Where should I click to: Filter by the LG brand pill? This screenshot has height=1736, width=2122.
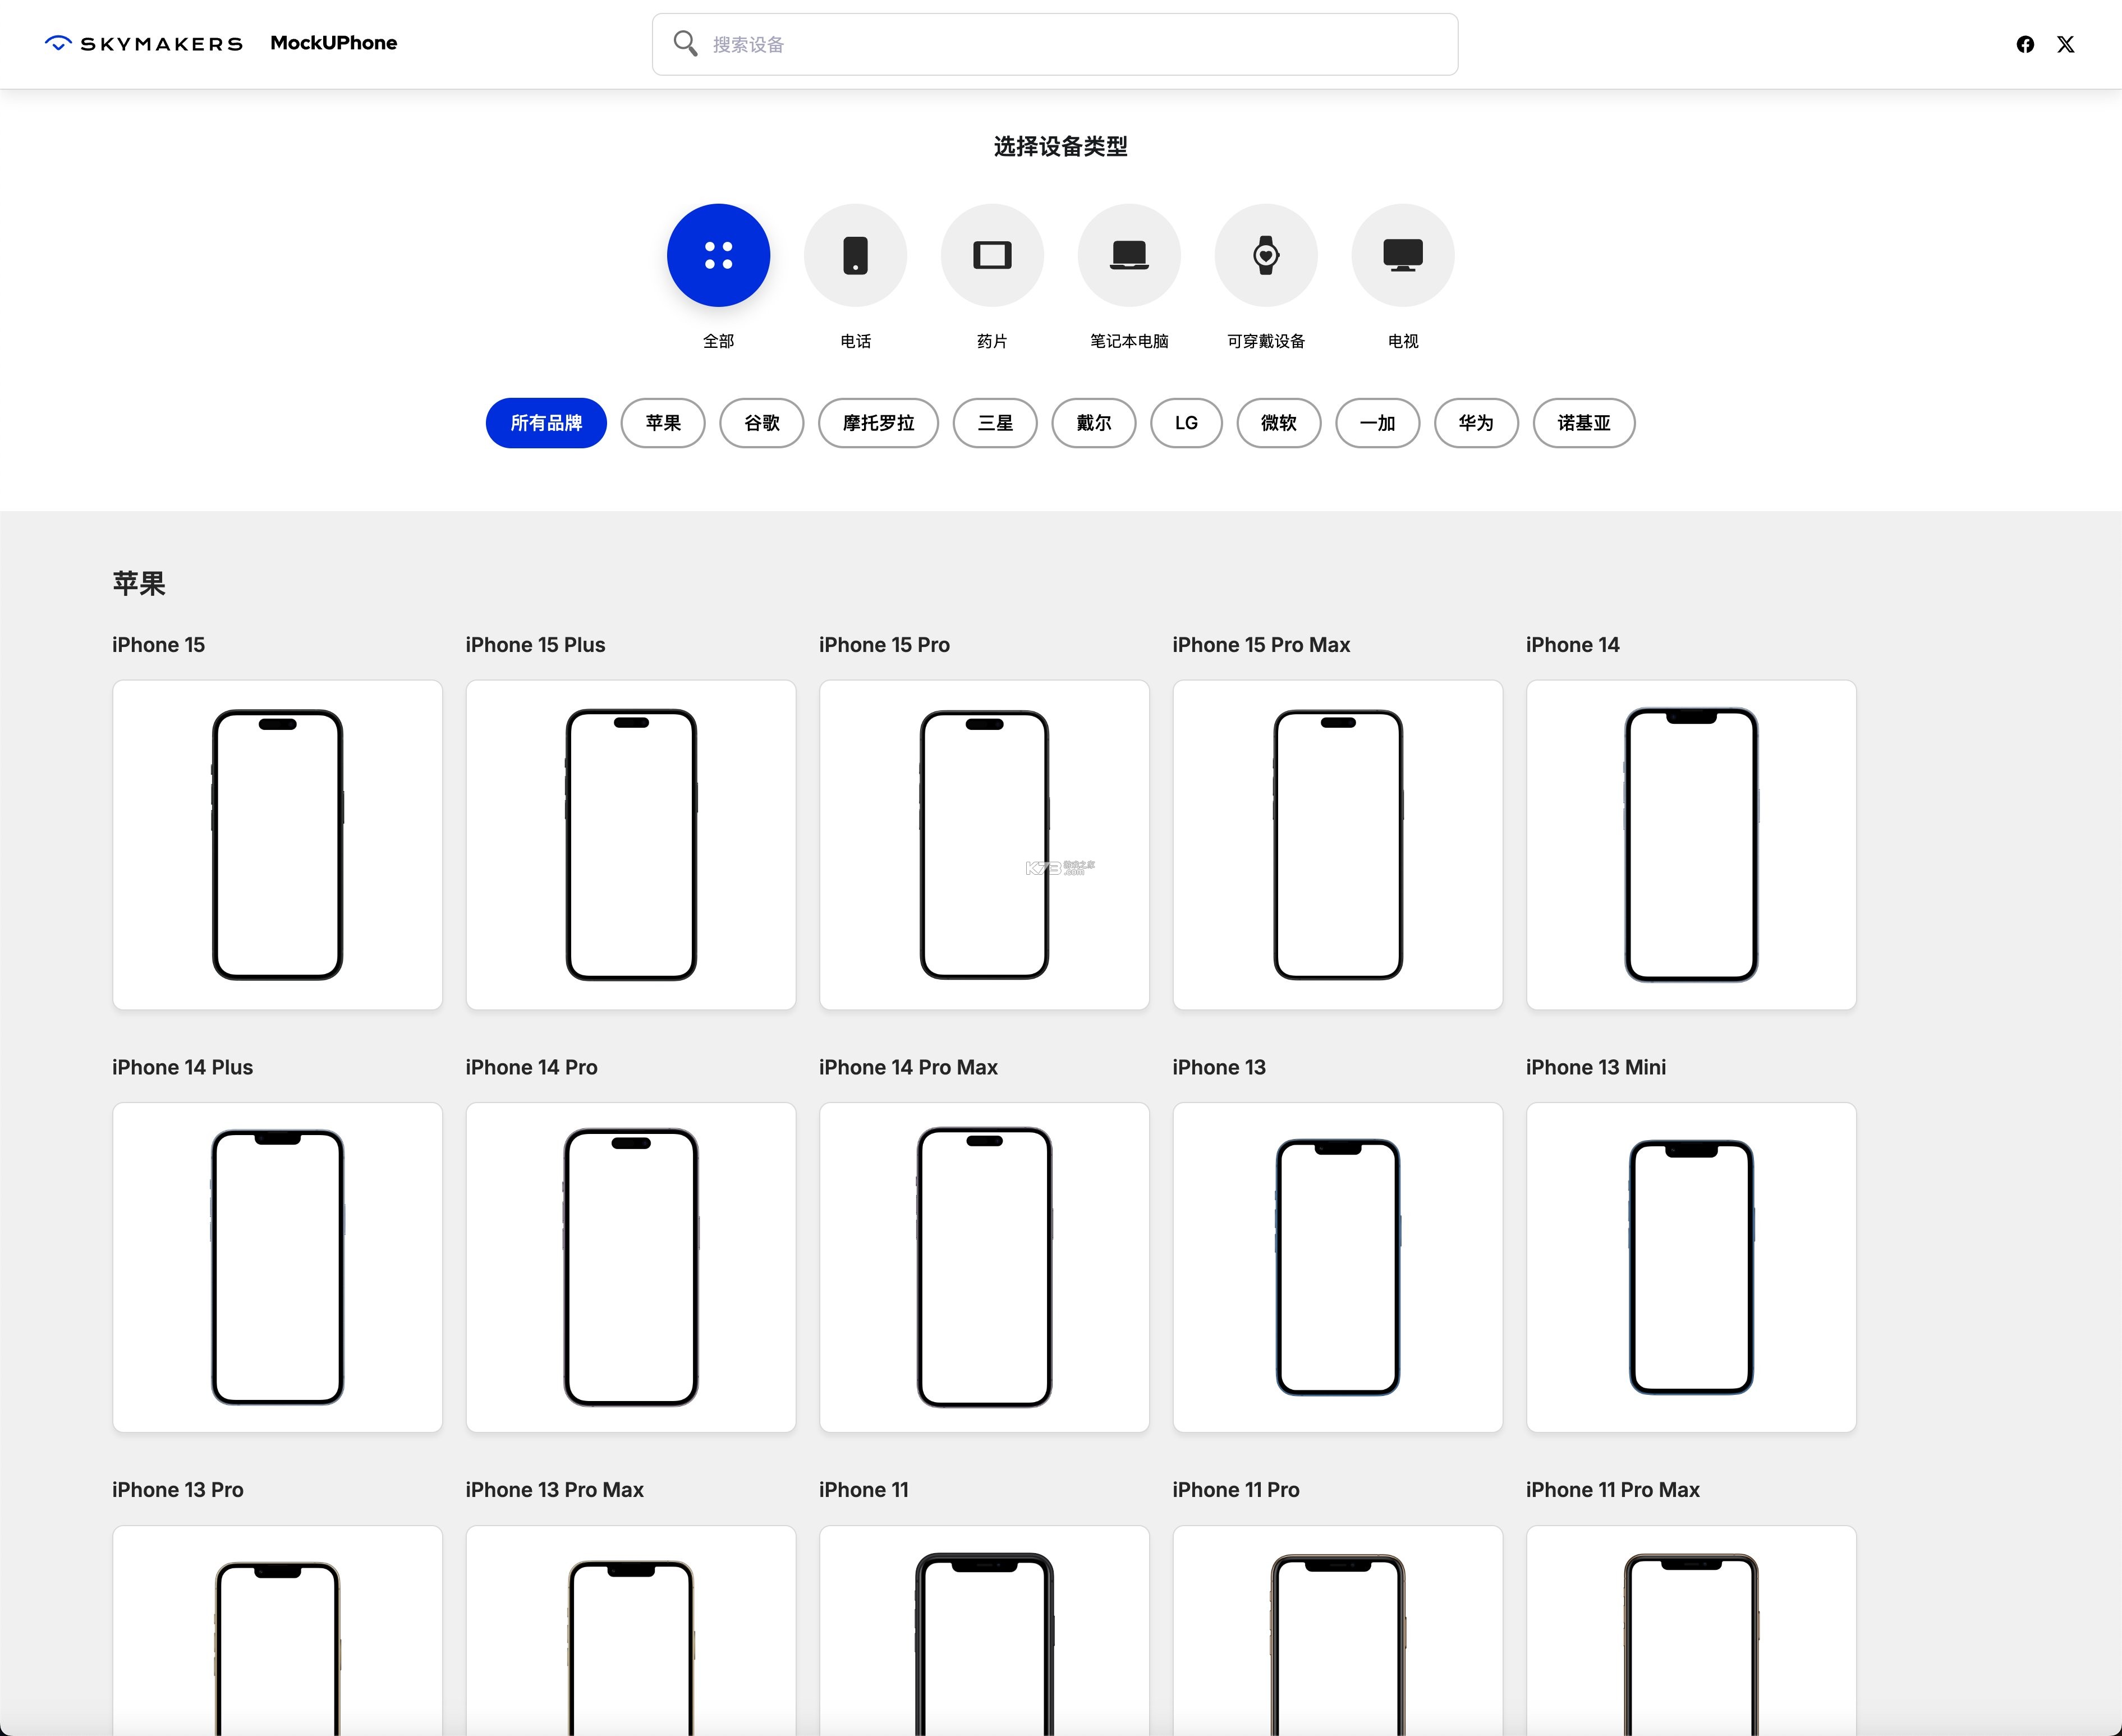pos(1186,423)
